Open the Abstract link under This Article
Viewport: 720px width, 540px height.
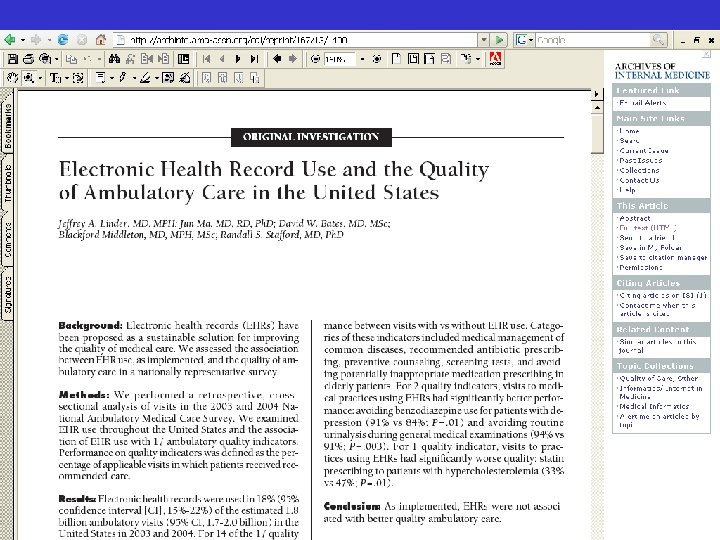pos(635,218)
